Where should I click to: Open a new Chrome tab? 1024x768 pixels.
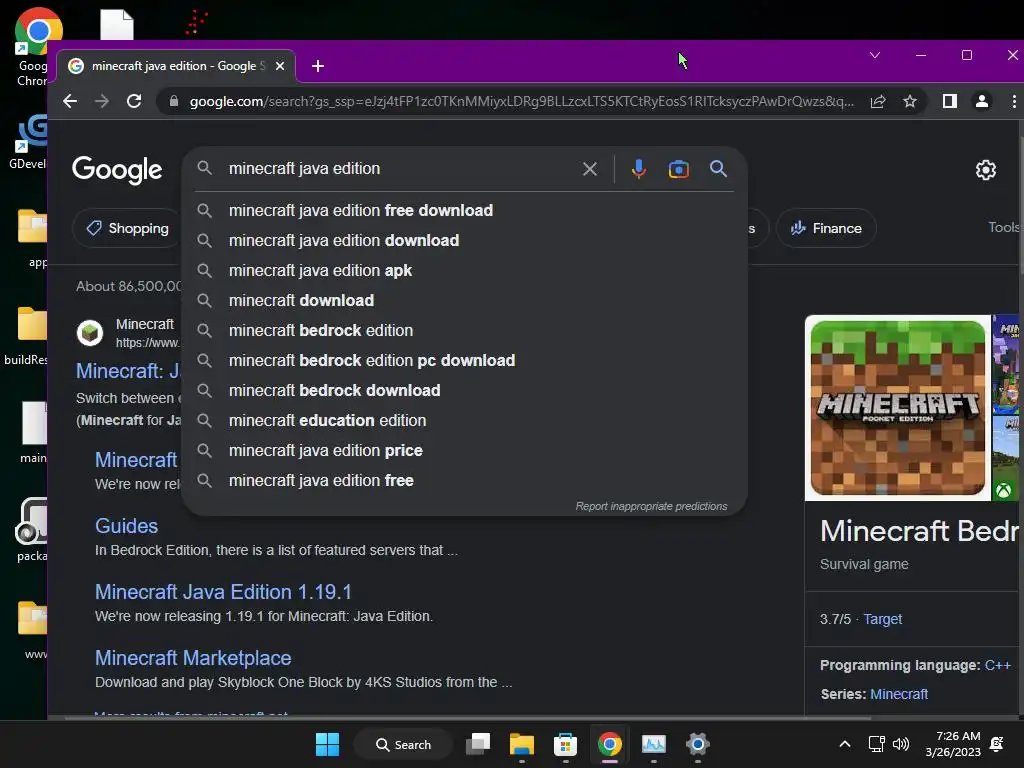click(x=318, y=66)
